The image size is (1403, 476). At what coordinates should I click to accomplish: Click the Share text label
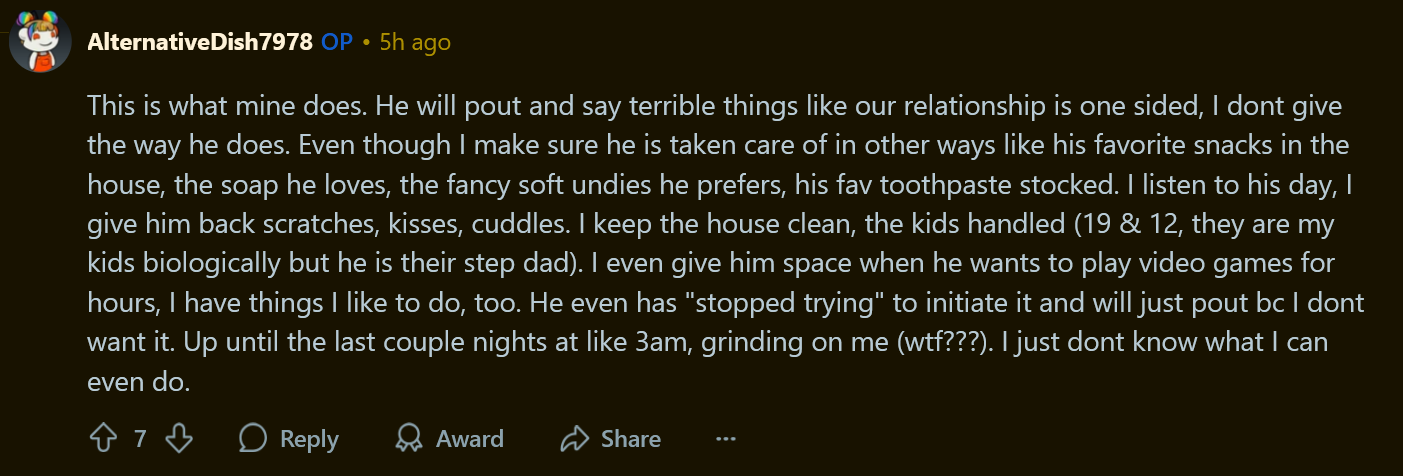(631, 439)
